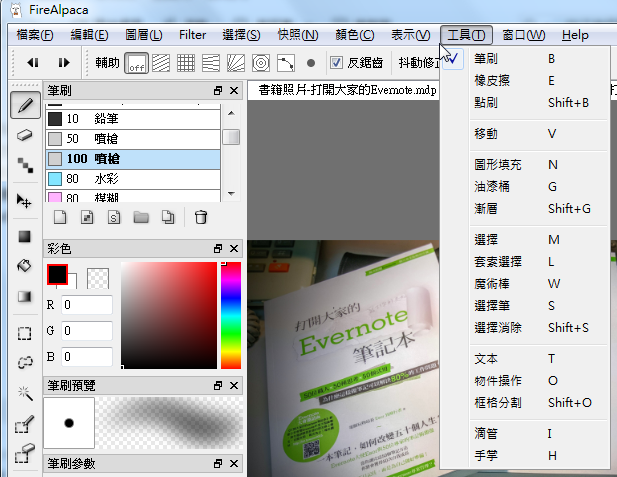Select the selection pen tool icon

(x=24, y=424)
